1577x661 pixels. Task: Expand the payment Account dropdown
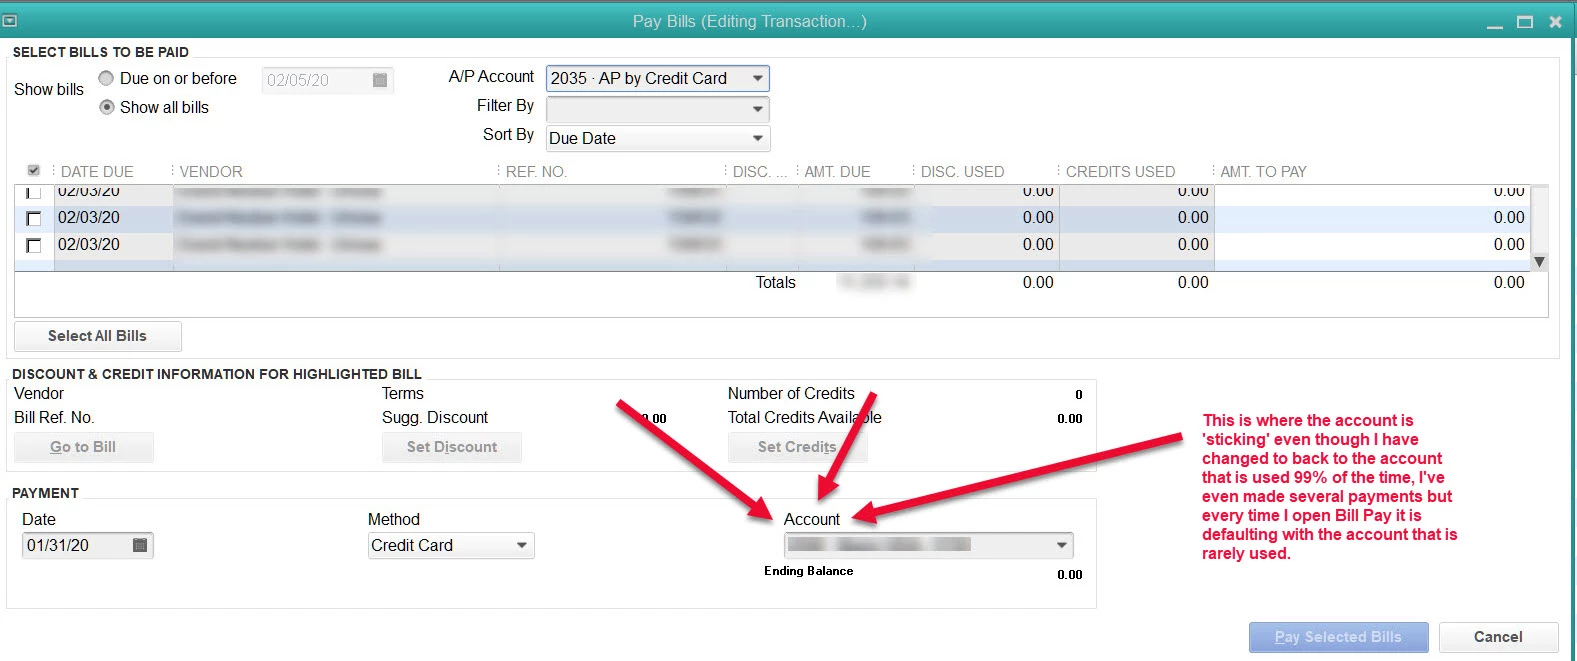(x=1062, y=545)
